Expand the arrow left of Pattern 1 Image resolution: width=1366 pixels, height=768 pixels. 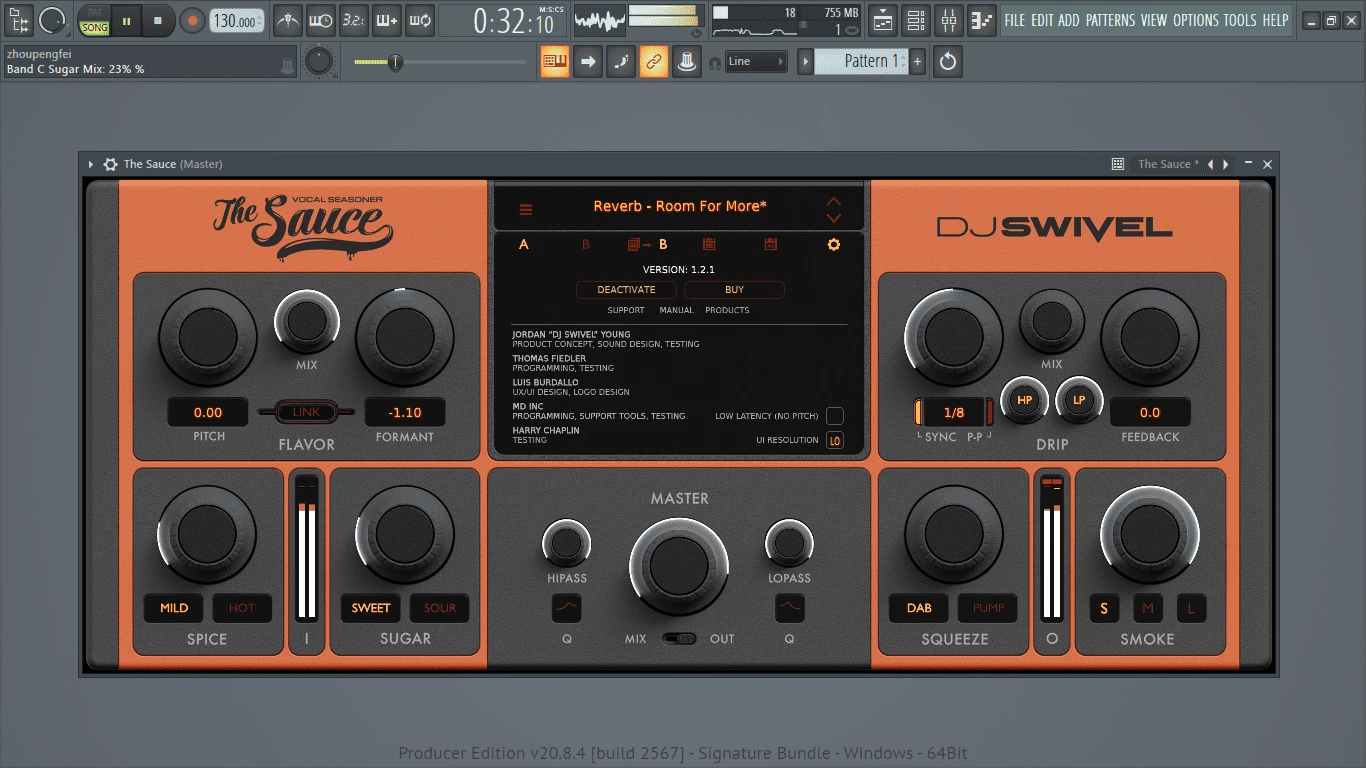click(805, 62)
